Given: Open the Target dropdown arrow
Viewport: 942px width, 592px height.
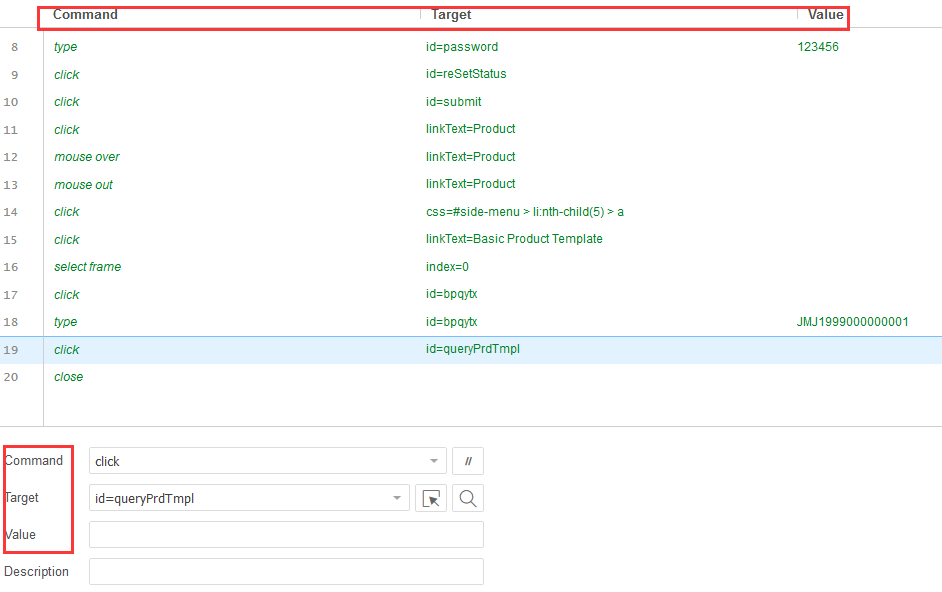Looking at the screenshot, I should 397,498.
